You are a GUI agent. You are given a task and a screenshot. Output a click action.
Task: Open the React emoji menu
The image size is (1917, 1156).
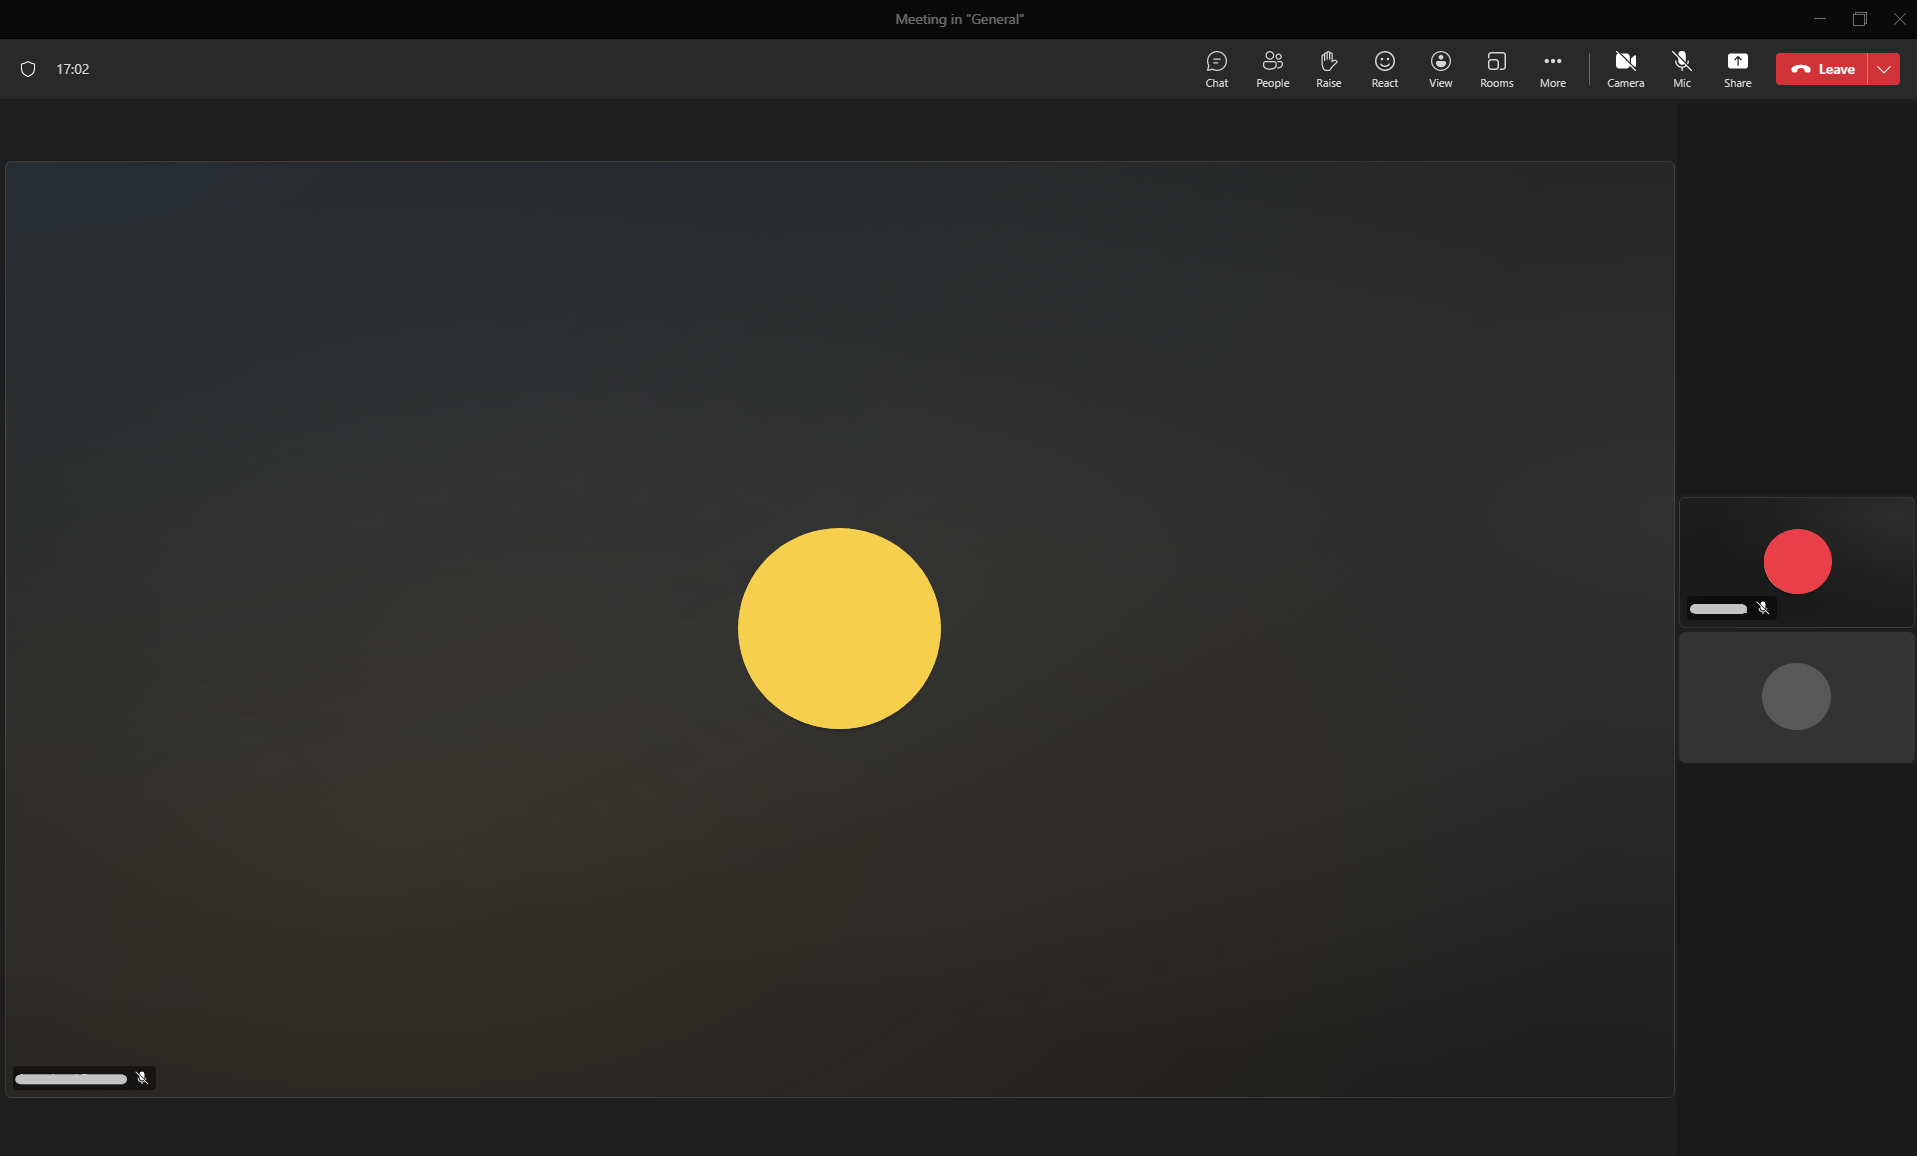[x=1384, y=69]
